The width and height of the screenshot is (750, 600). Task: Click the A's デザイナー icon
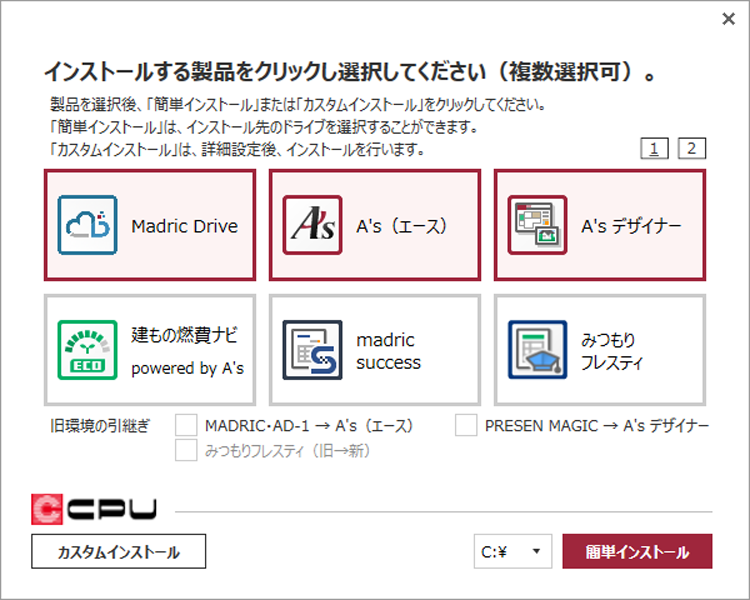538,225
